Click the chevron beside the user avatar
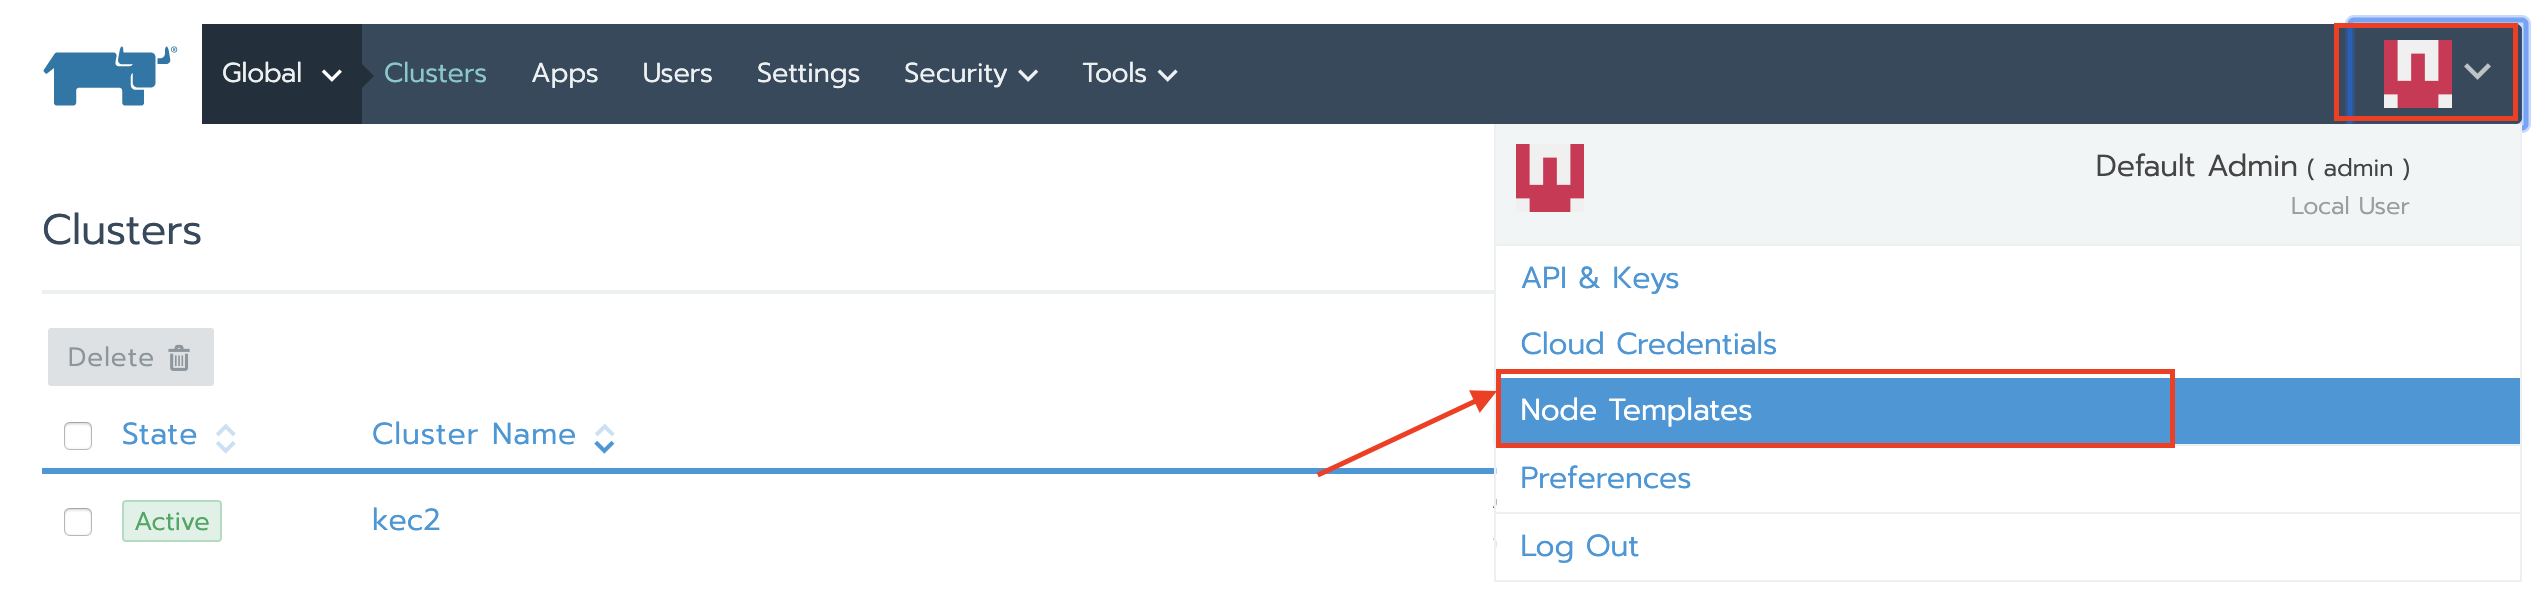This screenshot has height=598, width=2544. pos(2477,72)
